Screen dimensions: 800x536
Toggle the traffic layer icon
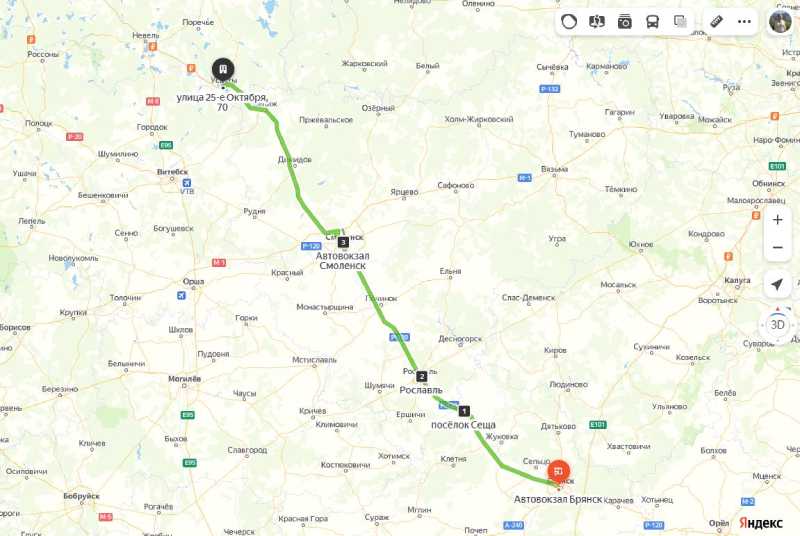pyautogui.click(x=569, y=21)
